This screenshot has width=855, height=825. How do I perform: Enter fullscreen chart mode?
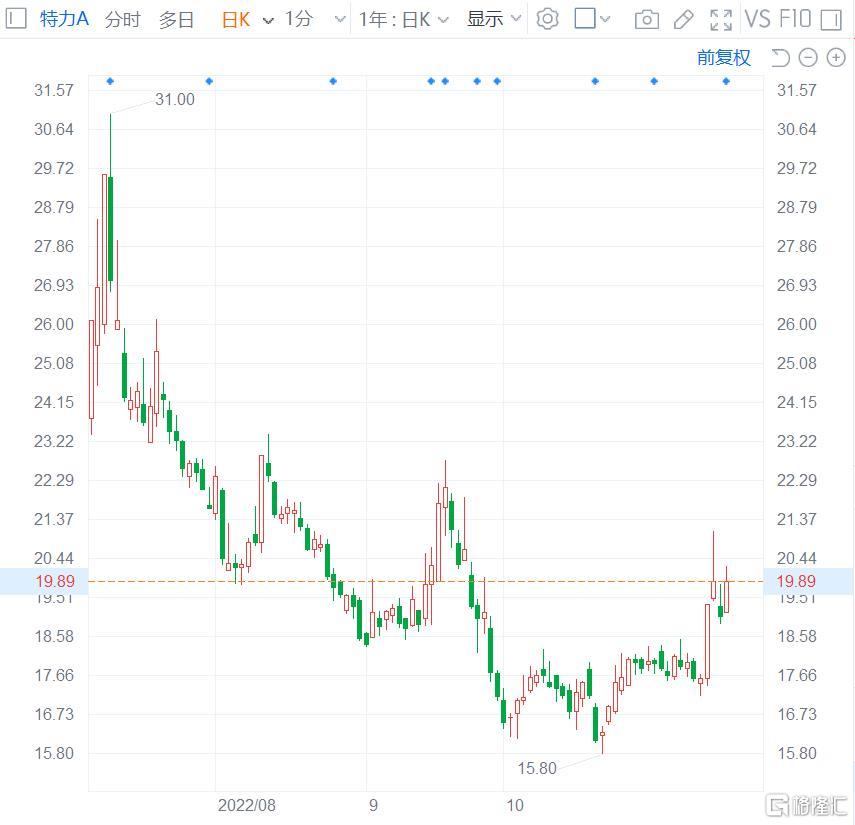pyautogui.click(x=721, y=20)
